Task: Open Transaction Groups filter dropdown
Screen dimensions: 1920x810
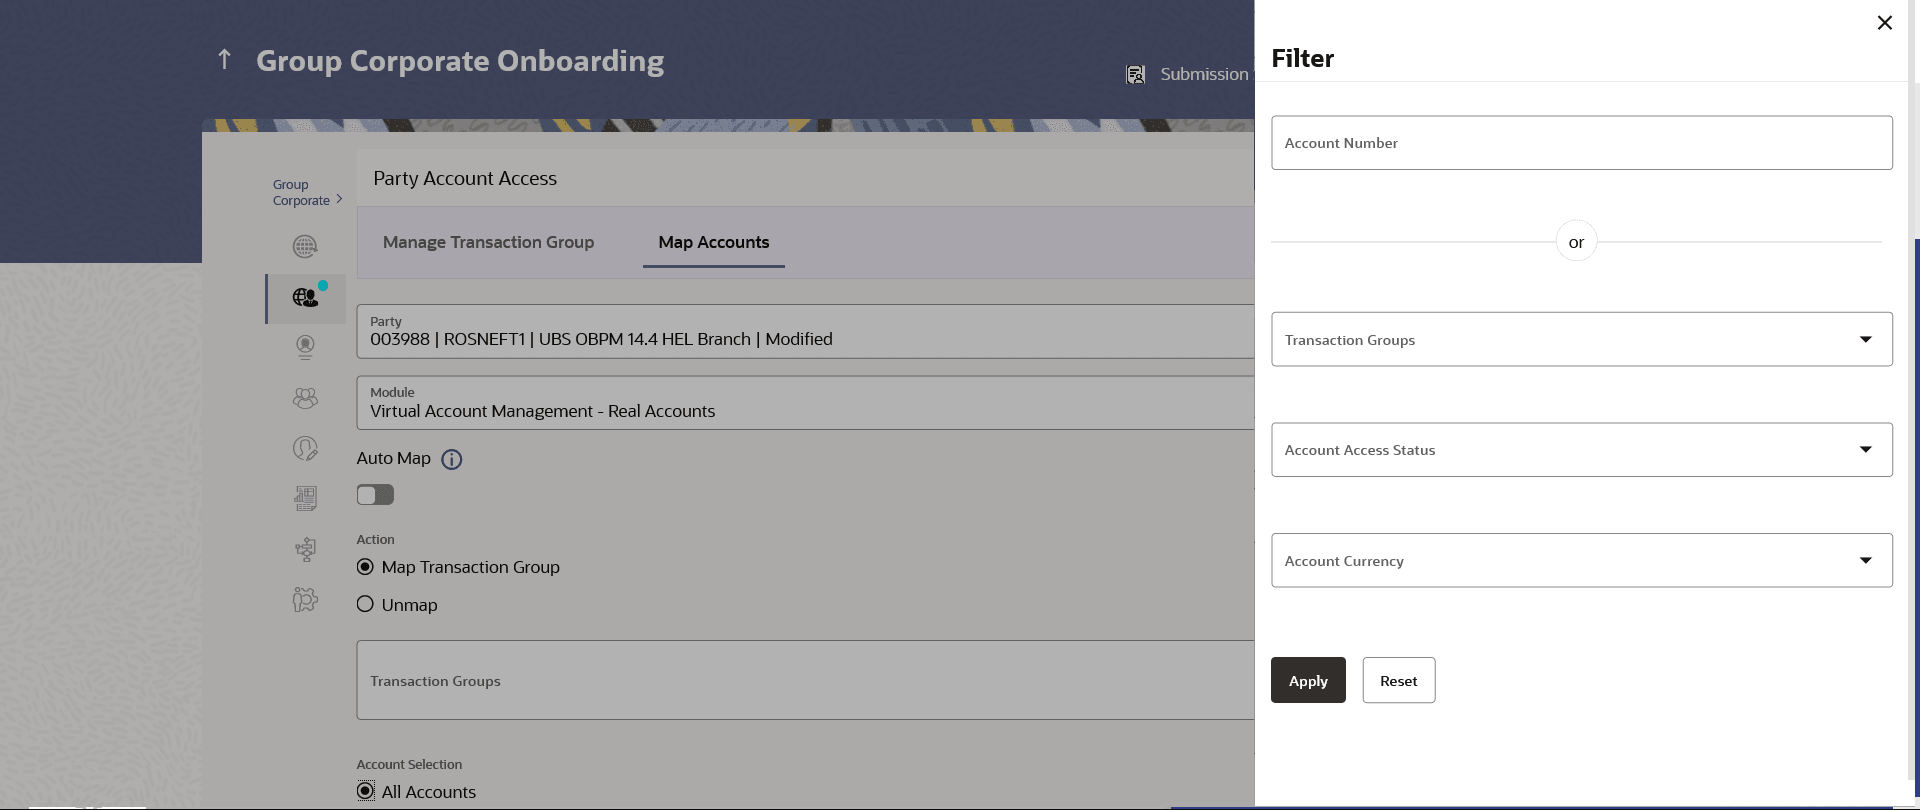Action: [x=1581, y=339]
